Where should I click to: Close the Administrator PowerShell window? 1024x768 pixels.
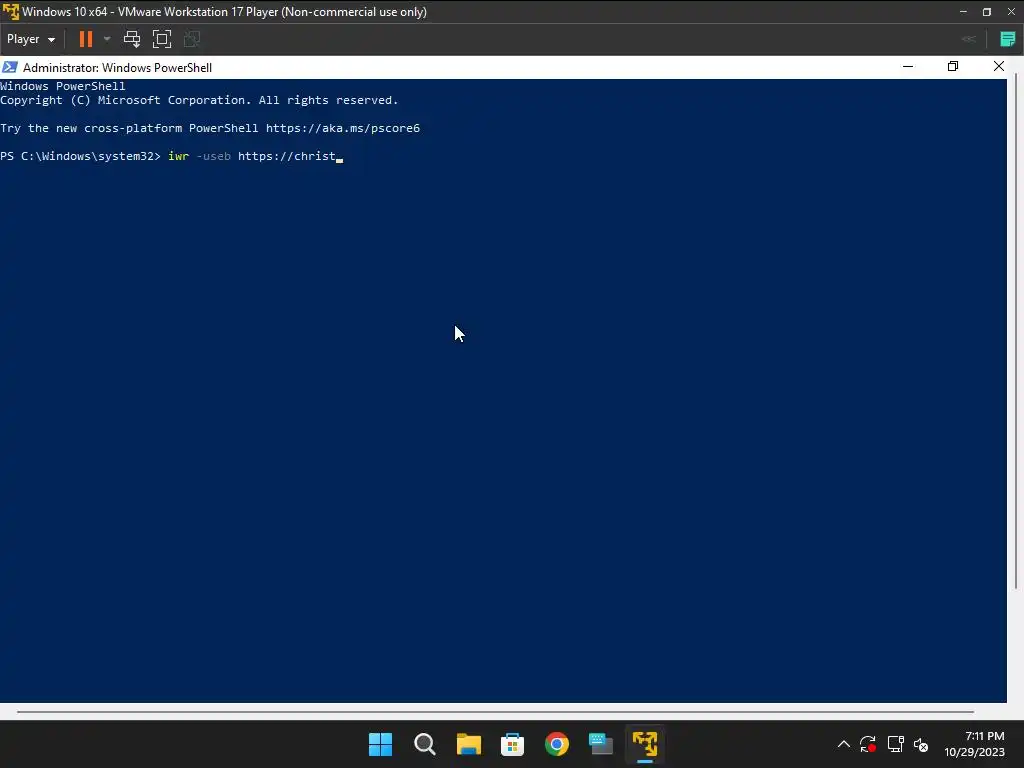pos(999,67)
